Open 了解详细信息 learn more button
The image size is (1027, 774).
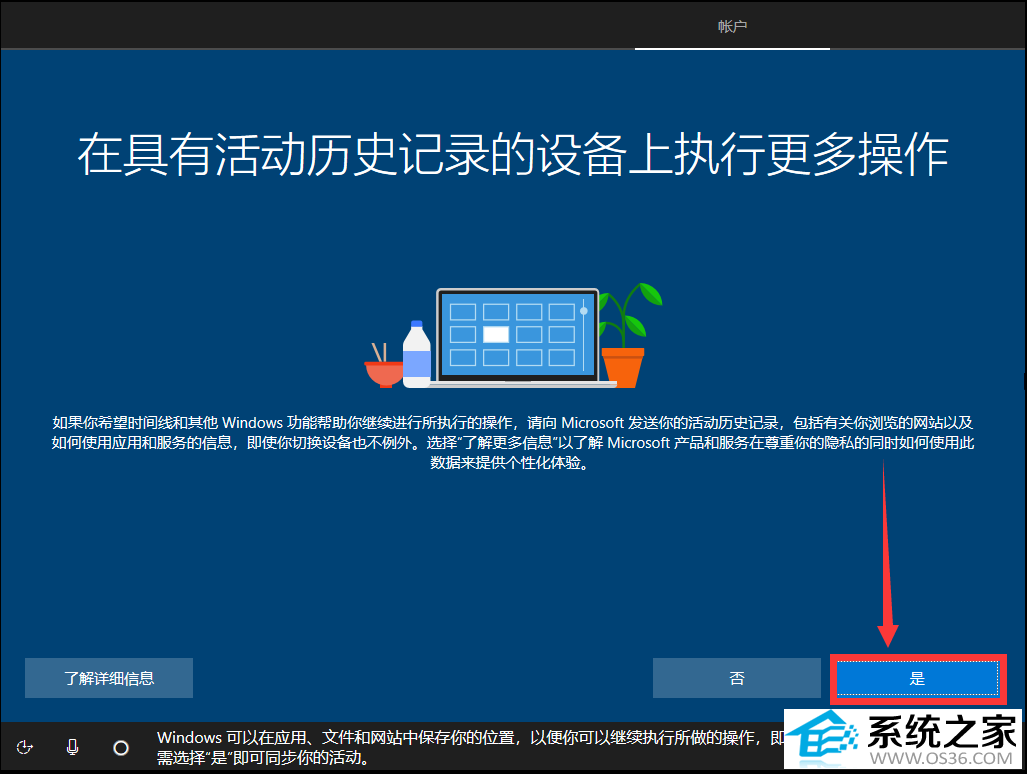[109, 678]
